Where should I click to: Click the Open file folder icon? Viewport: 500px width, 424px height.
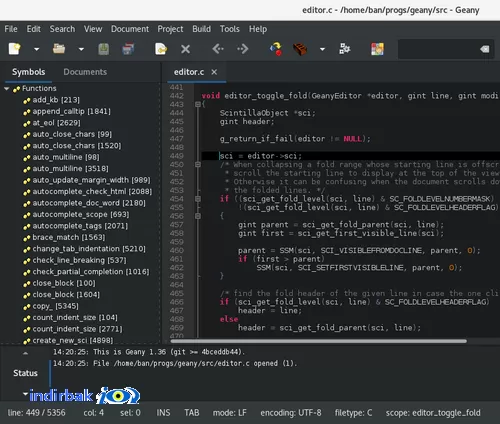coord(59,49)
